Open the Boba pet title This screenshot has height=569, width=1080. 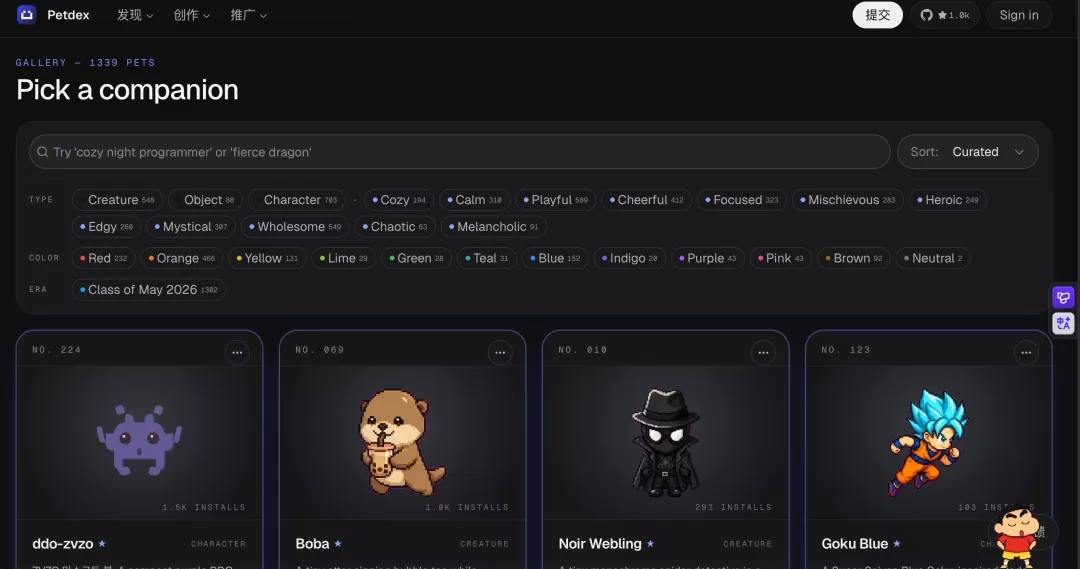coord(312,544)
